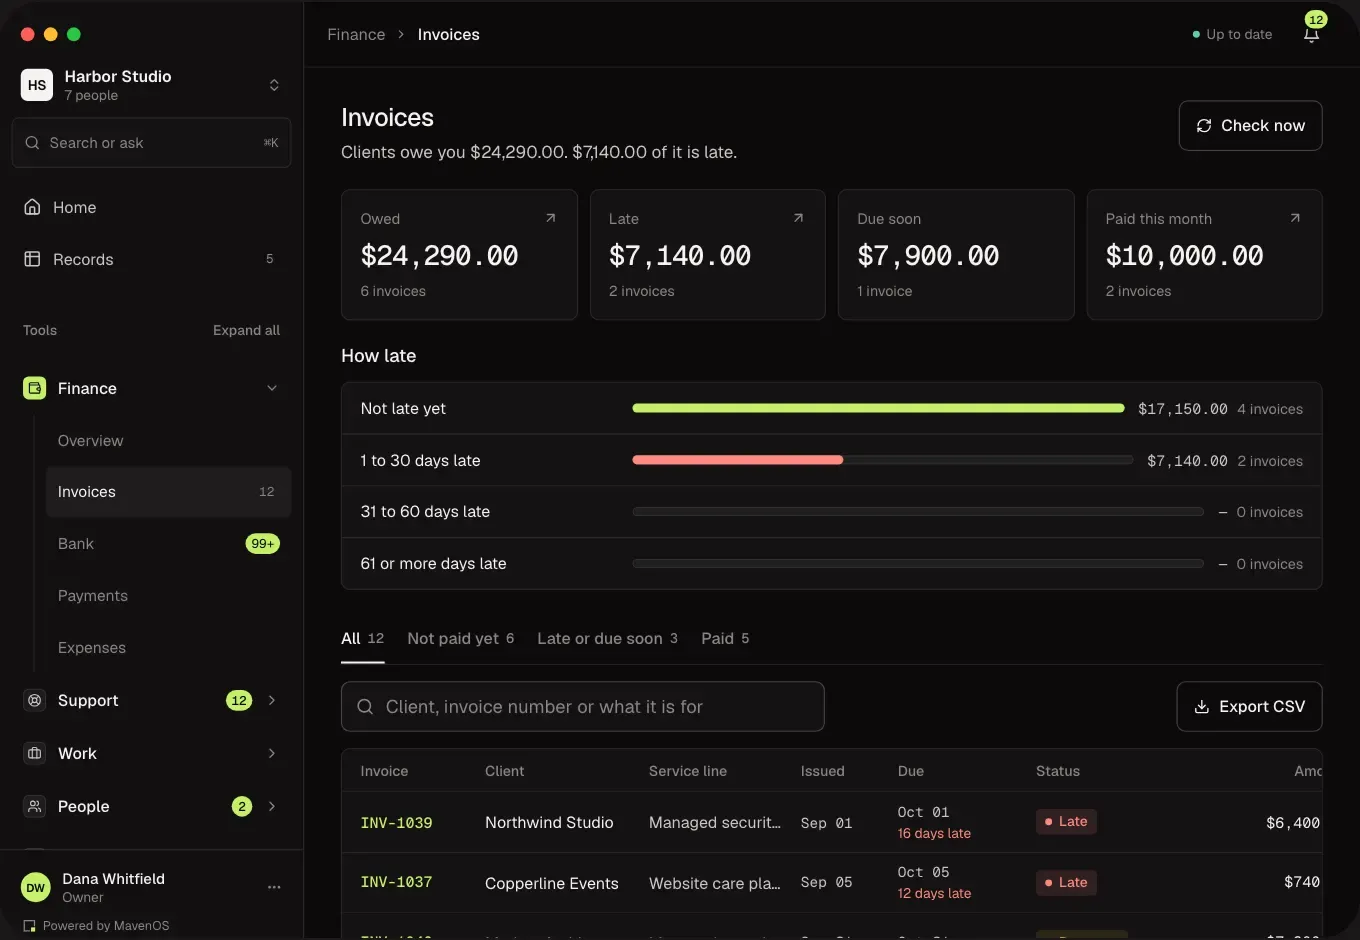Image resolution: width=1360 pixels, height=940 pixels.
Task: Switch to Late or due soon tab
Action: click(x=607, y=638)
